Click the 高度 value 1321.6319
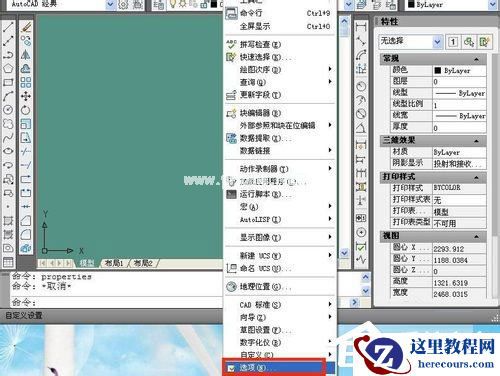Screen dimensions: 500x376 (459, 283)
